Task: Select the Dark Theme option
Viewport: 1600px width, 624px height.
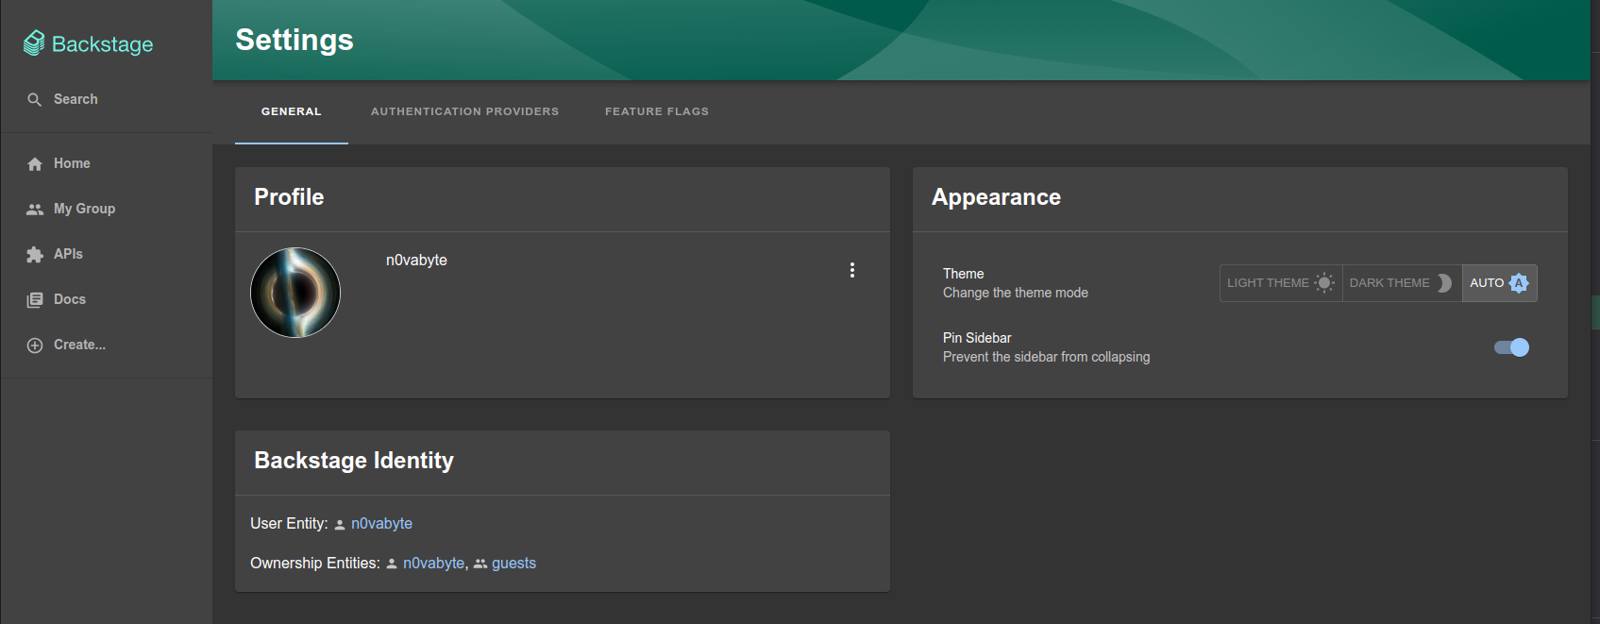Action: [1401, 283]
